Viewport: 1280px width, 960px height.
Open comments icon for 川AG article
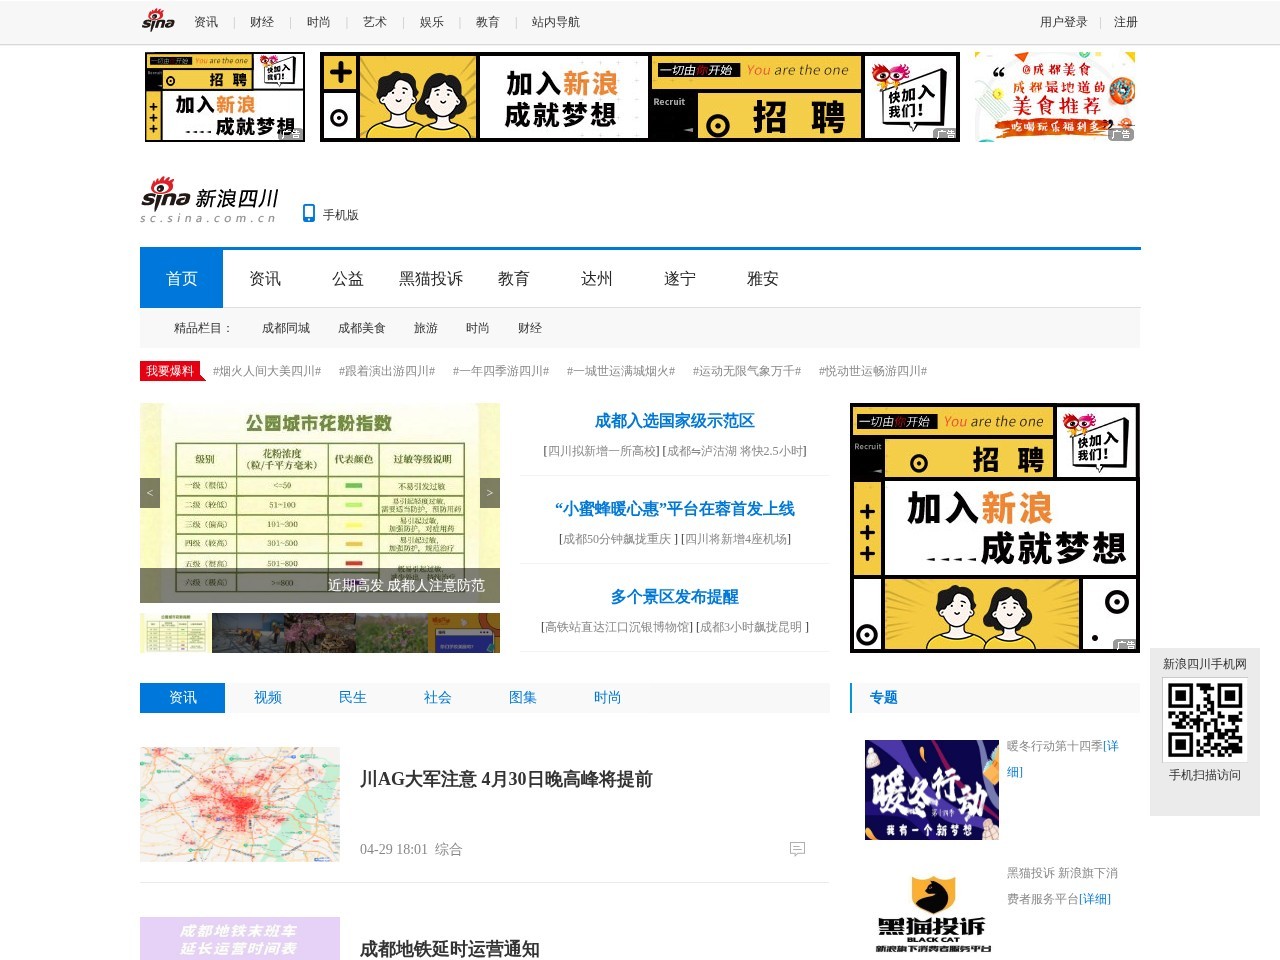(x=797, y=849)
